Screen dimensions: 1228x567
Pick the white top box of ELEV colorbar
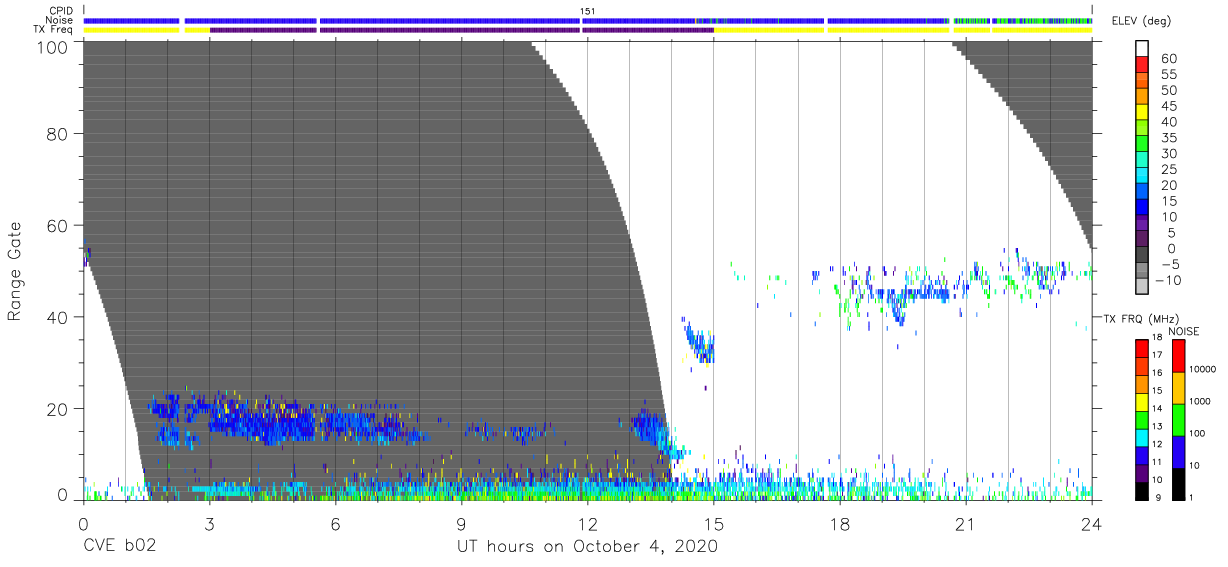coord(1142,48)
